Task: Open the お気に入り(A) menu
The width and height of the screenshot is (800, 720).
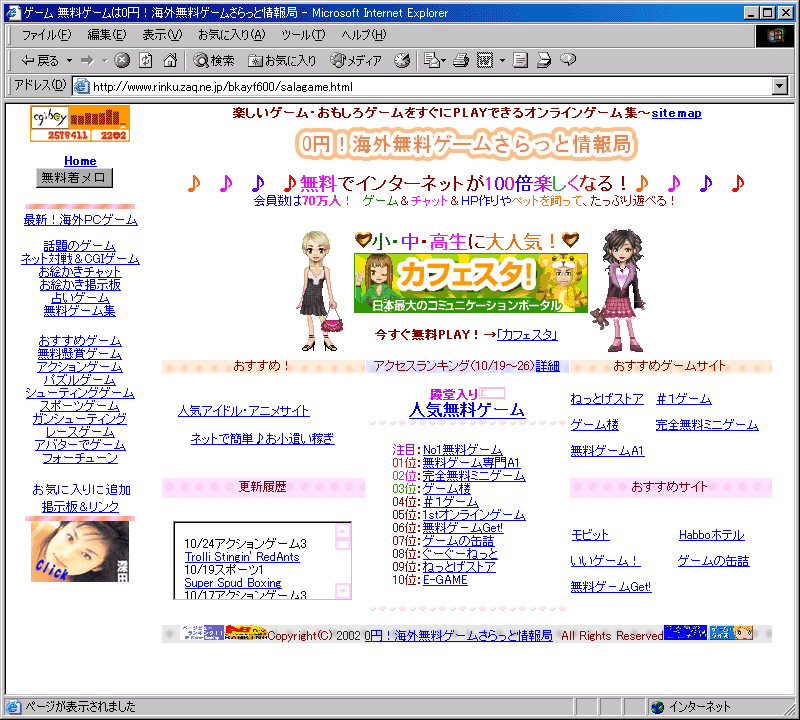Action: (x=232, y=35)
